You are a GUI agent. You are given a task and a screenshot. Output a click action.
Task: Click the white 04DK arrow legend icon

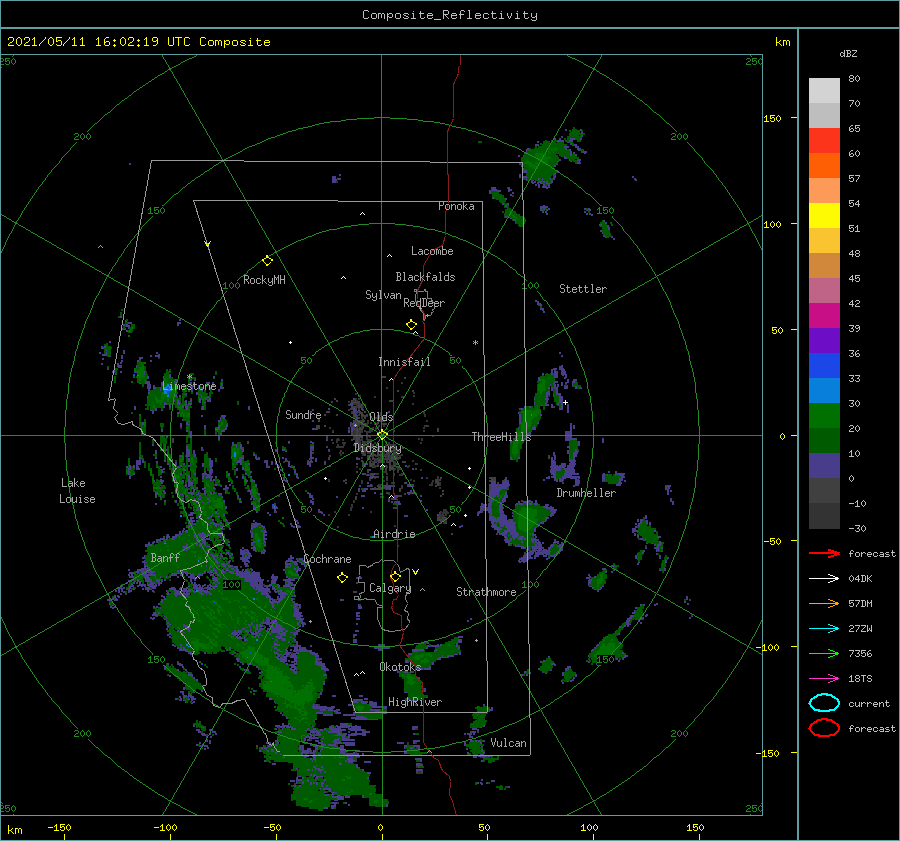[824, 579]
